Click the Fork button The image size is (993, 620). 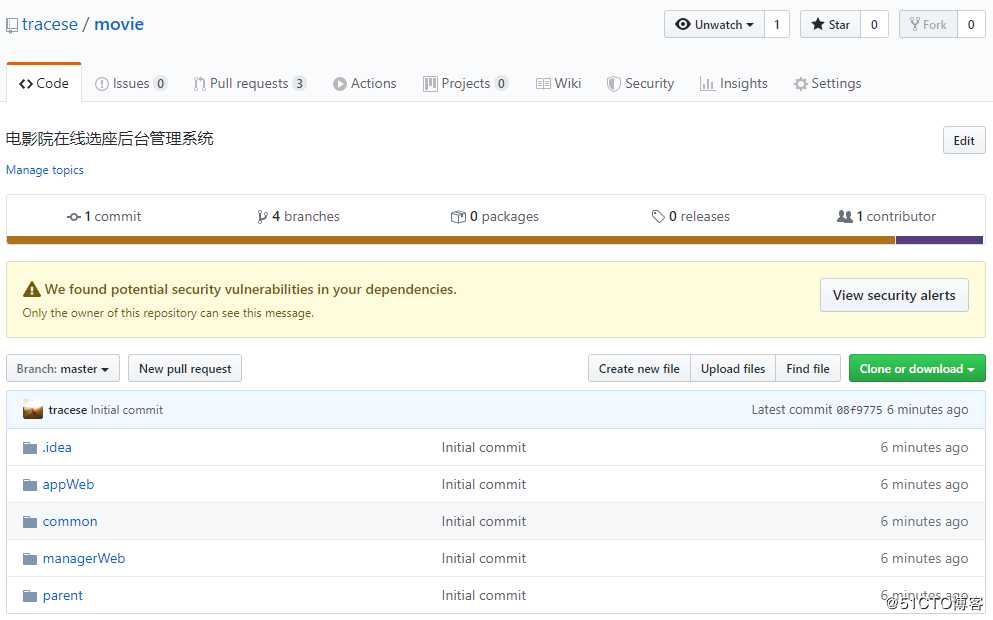pos(928,24)
